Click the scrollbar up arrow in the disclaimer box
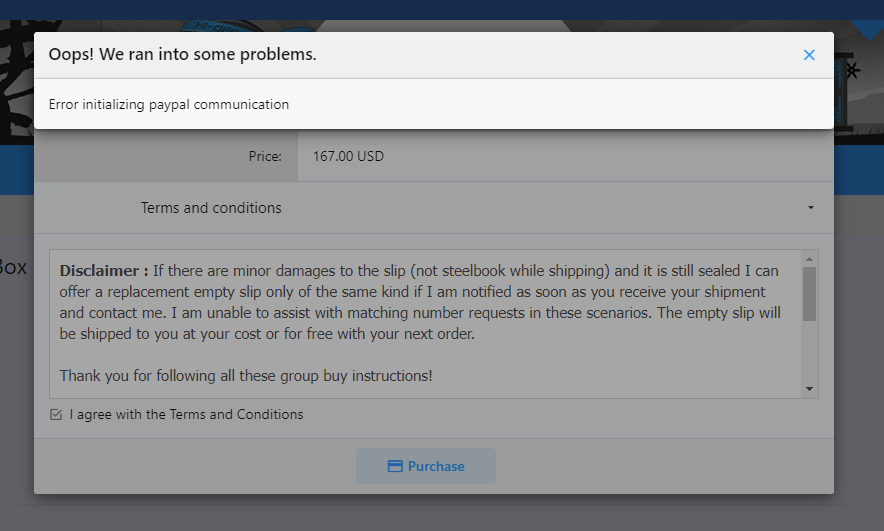884x531 pixels. click(810, 259)
